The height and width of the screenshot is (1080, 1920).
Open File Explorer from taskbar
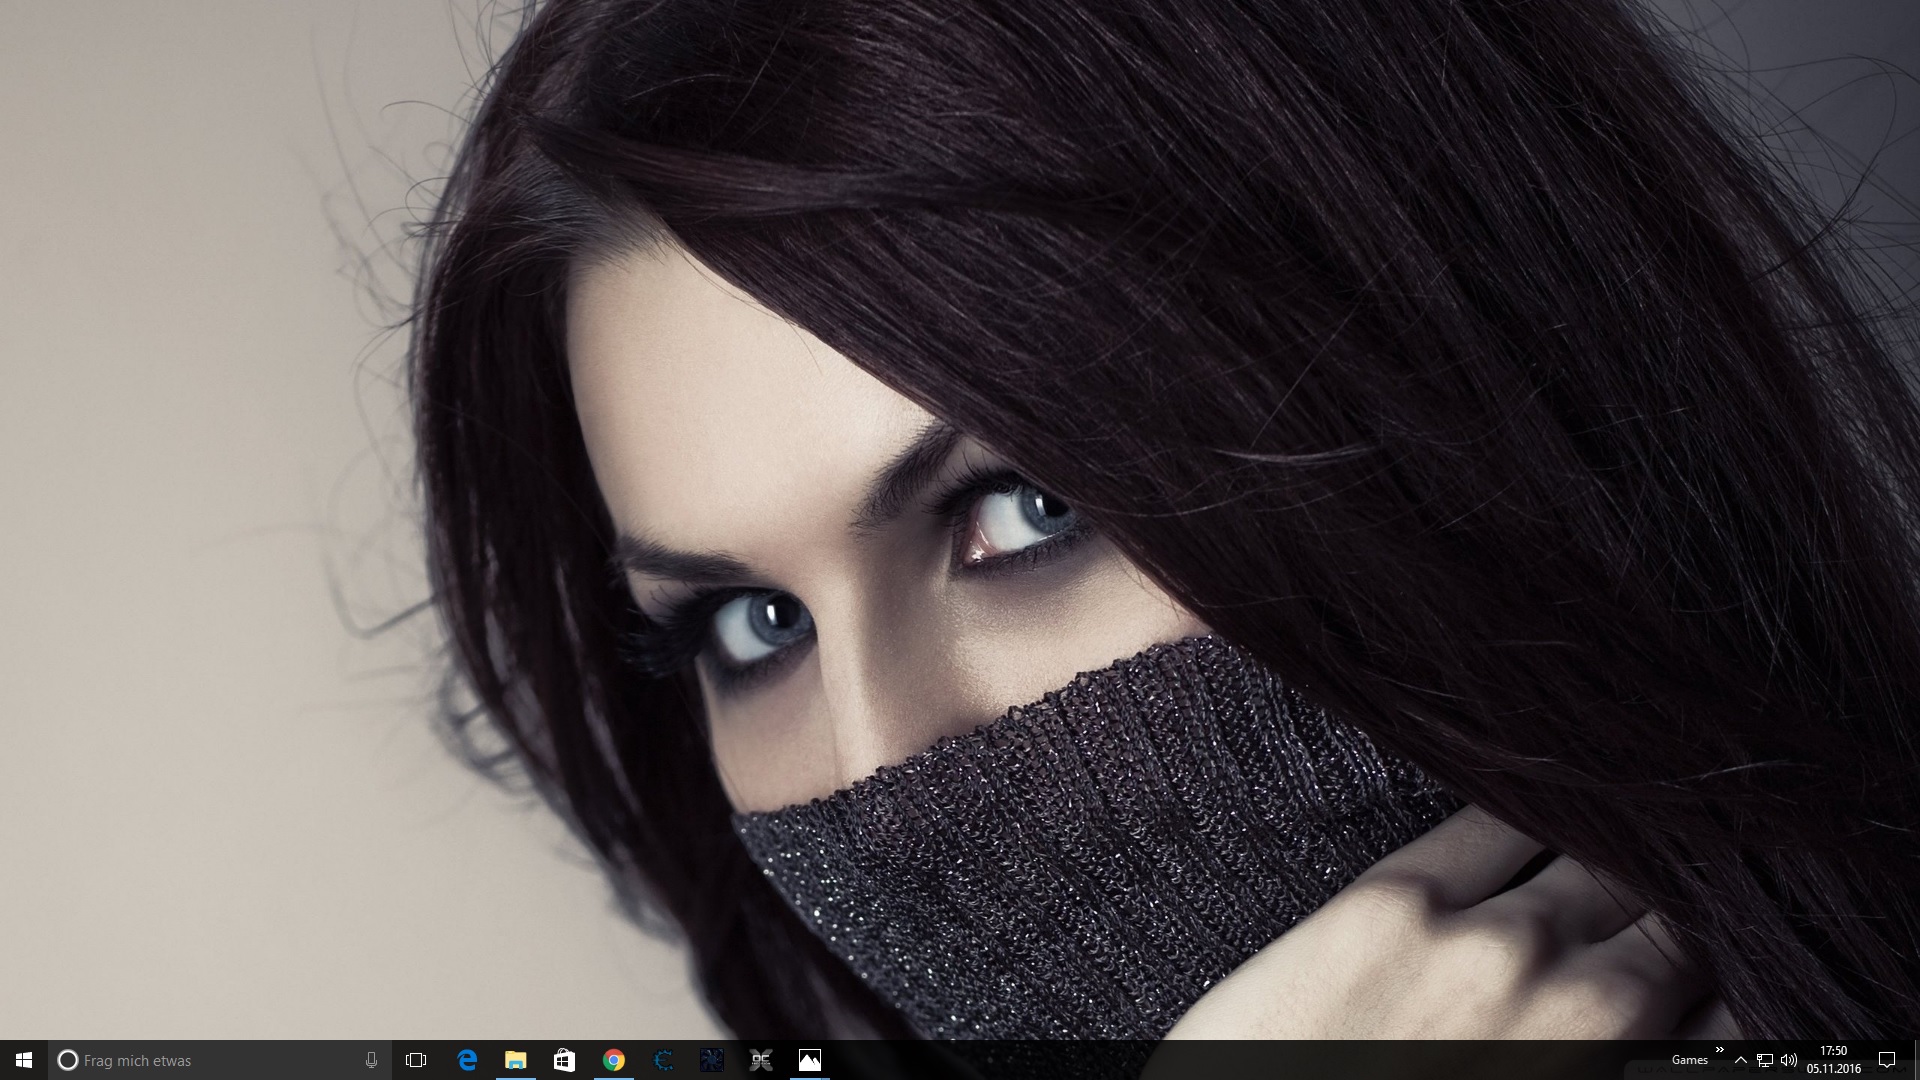point(515,1060)
